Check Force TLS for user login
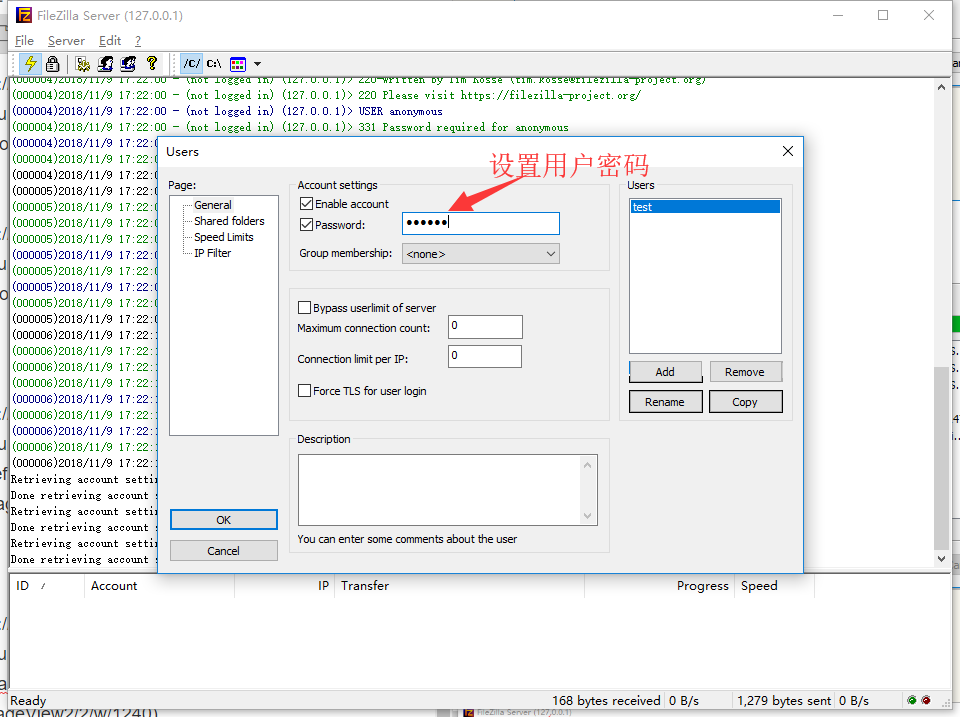Viewport: 960px width, 717px height. click(x=304, y=391)
